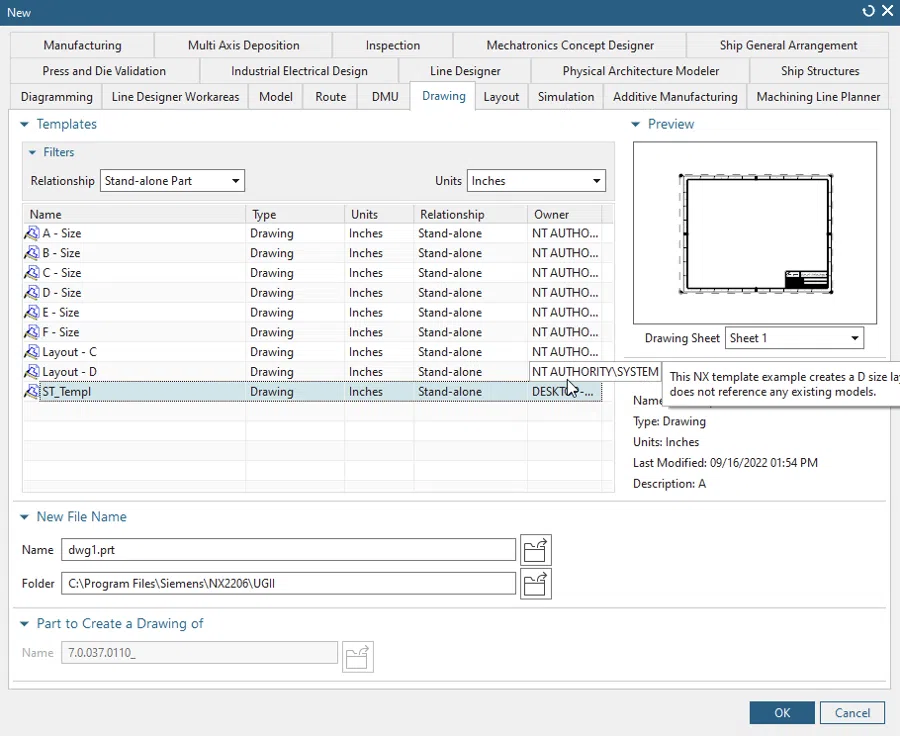The image size is (900, 736).
Task: Click the Cancel button
Action: click(852, 712)
